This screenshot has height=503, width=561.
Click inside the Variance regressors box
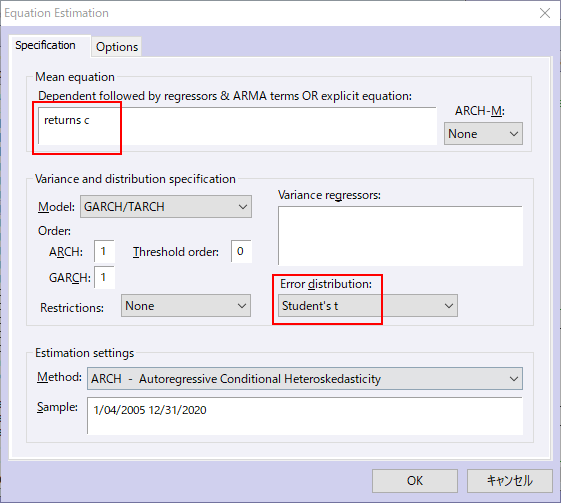click(400, 236)
